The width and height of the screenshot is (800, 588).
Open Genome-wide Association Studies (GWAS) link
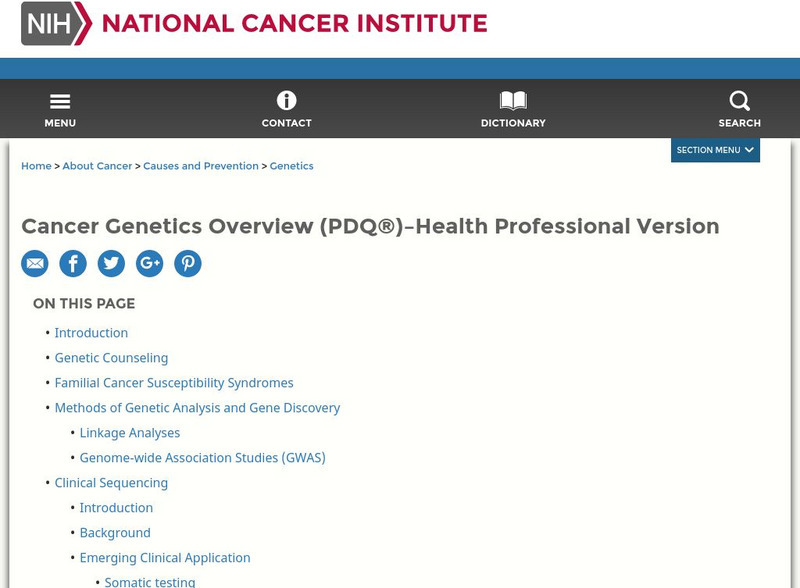[x=202, y=458]
